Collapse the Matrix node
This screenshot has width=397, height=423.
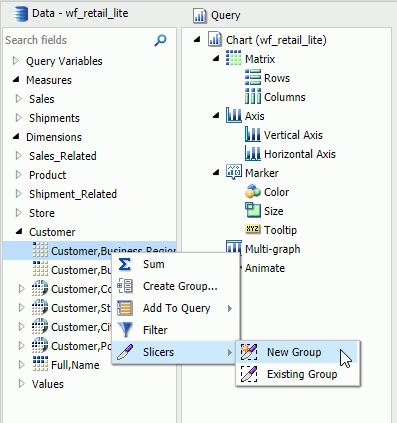click(x=216, y=59)
